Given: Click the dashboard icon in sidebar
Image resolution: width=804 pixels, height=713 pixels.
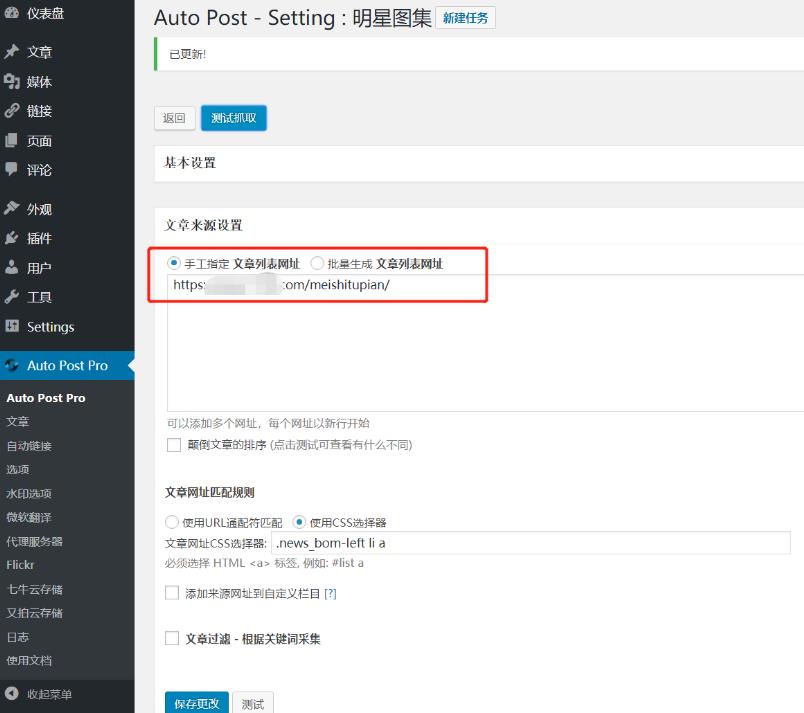Looking at the screenshot, I should (x=12, y=13).
